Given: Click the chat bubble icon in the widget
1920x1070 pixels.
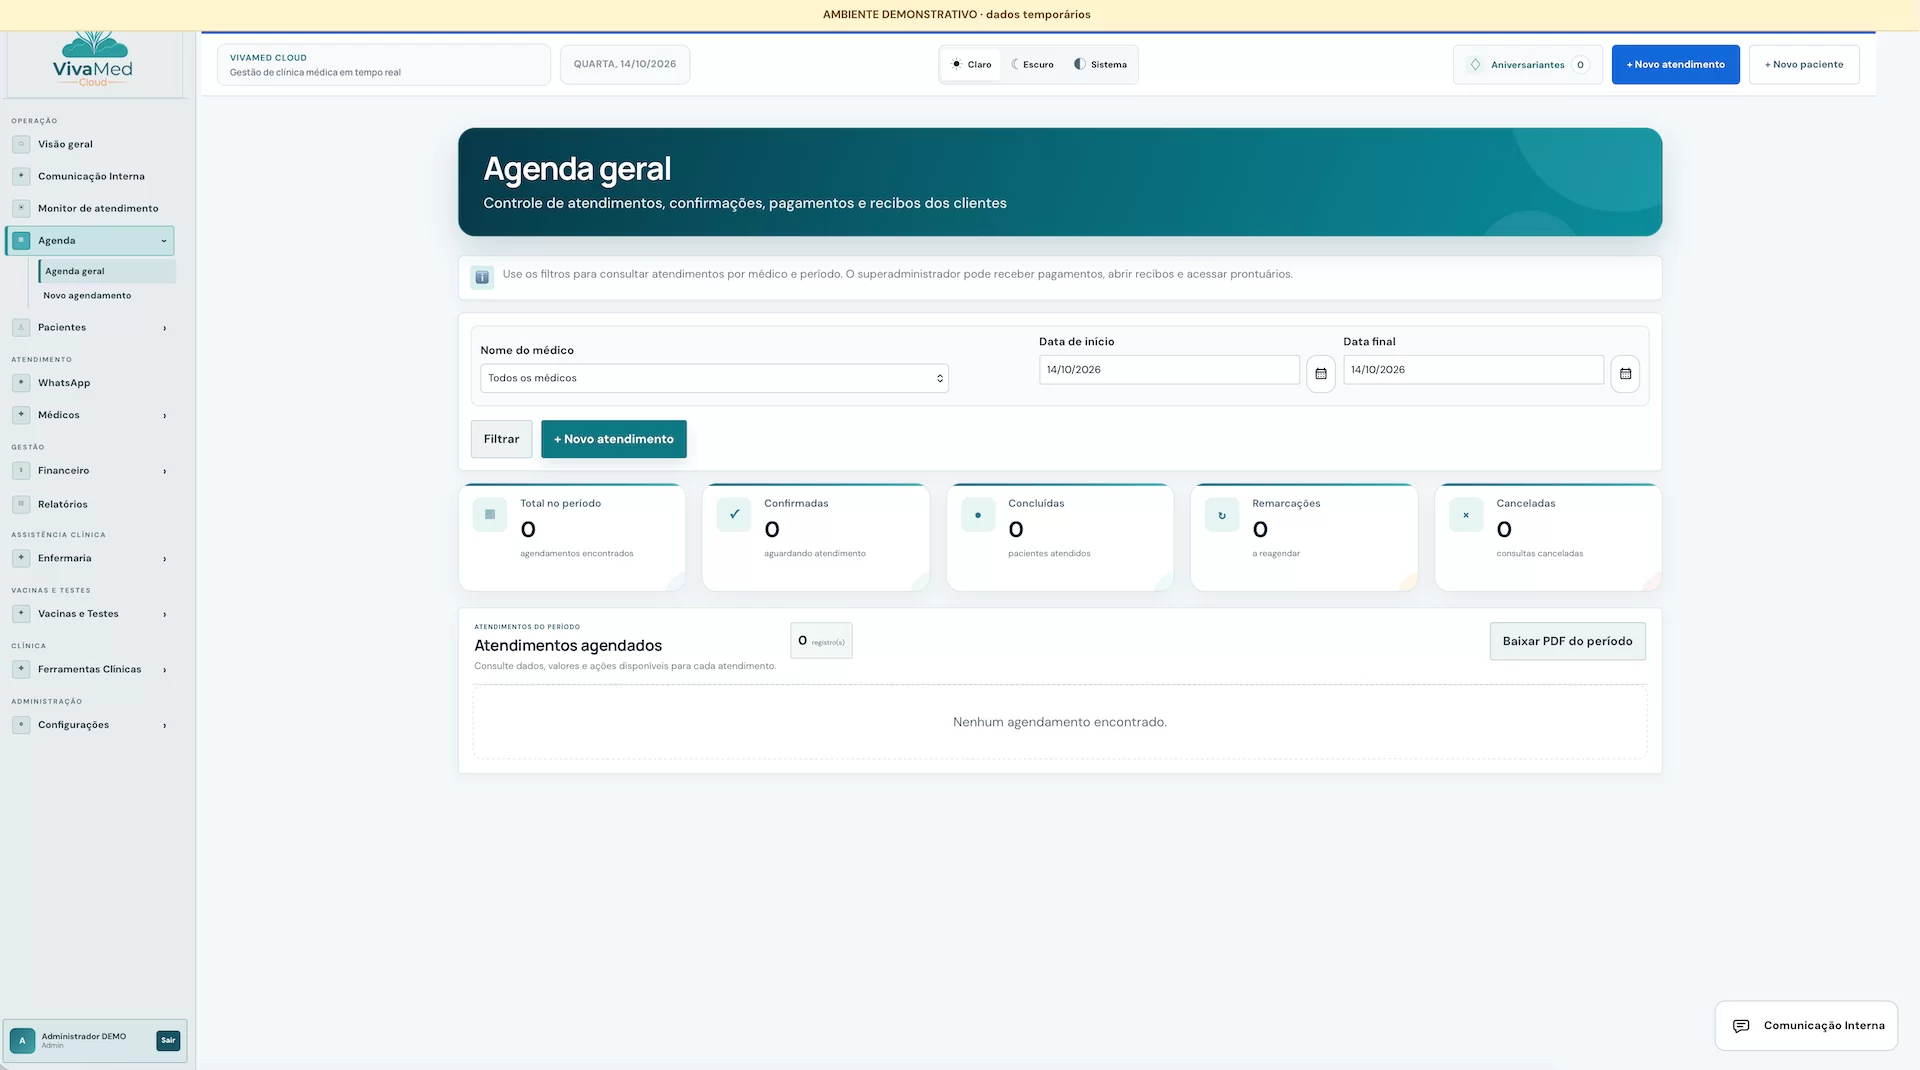Looking at the screenshot, I should (1741, 1026).
